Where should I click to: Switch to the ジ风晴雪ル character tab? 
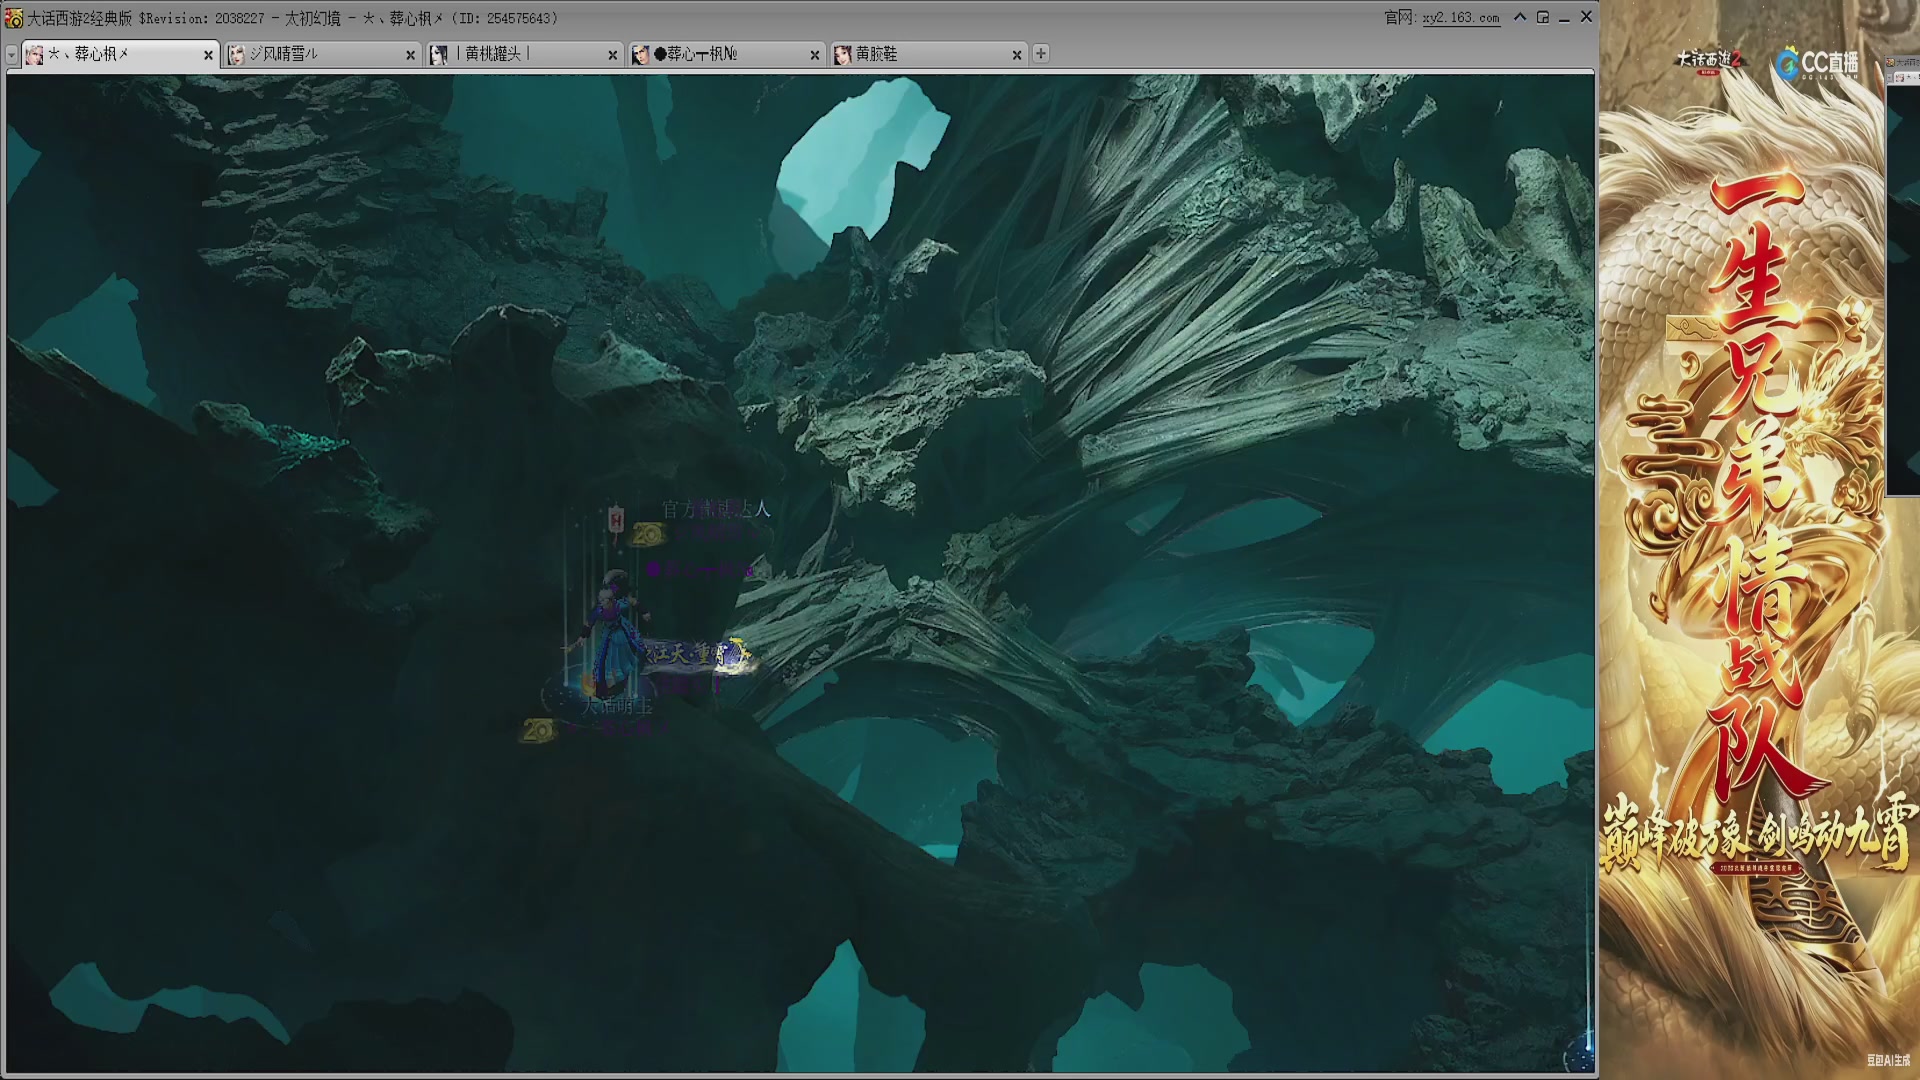tap(322, 54)
